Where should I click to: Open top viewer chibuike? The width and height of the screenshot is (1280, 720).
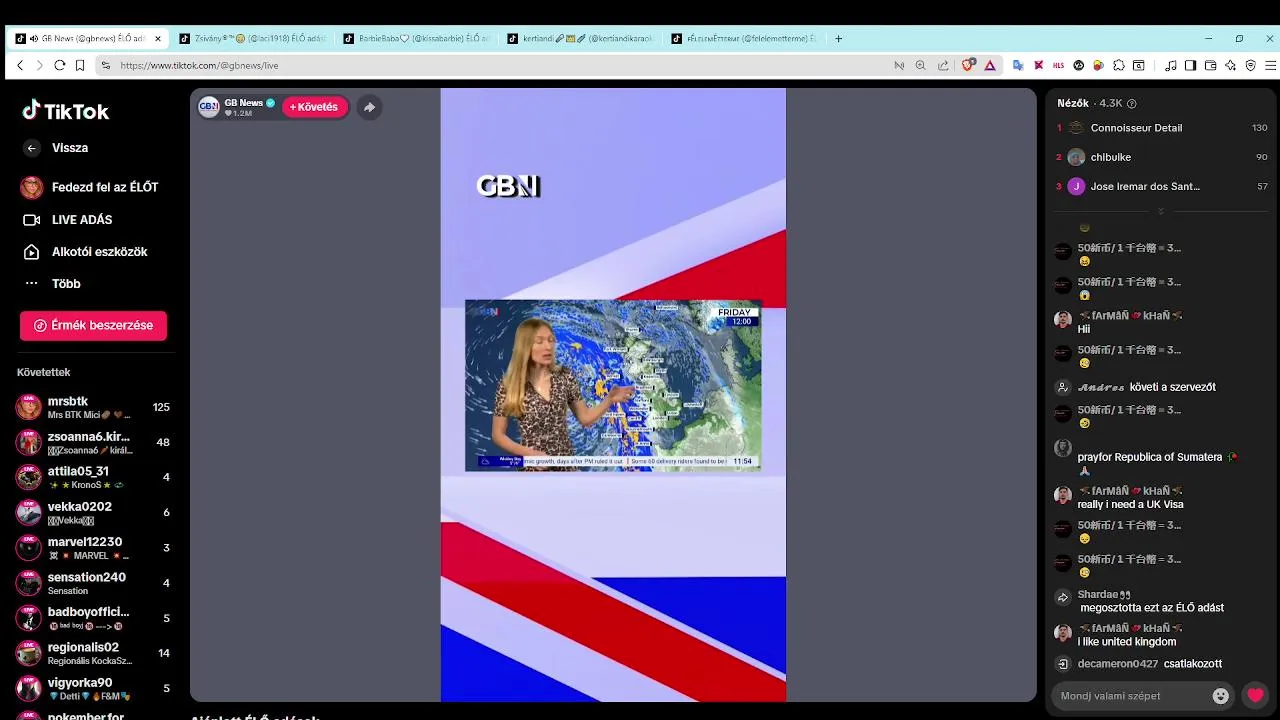pyautogui.click(x=1162, y=157)
